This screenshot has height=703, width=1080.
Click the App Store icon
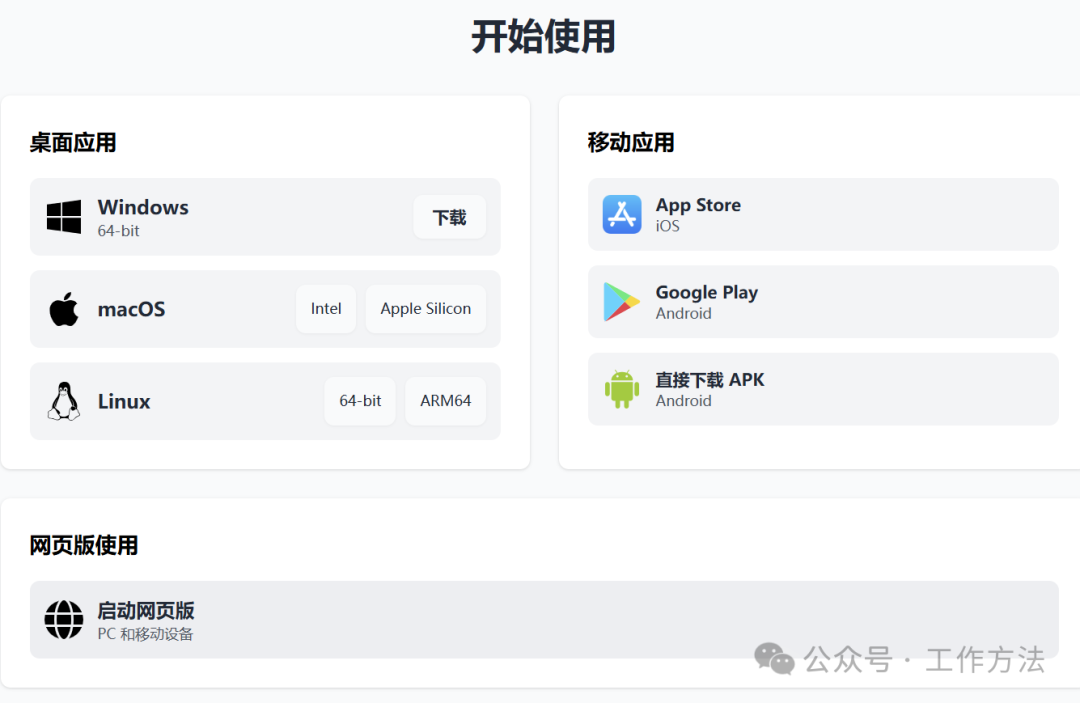click(622, 214)
